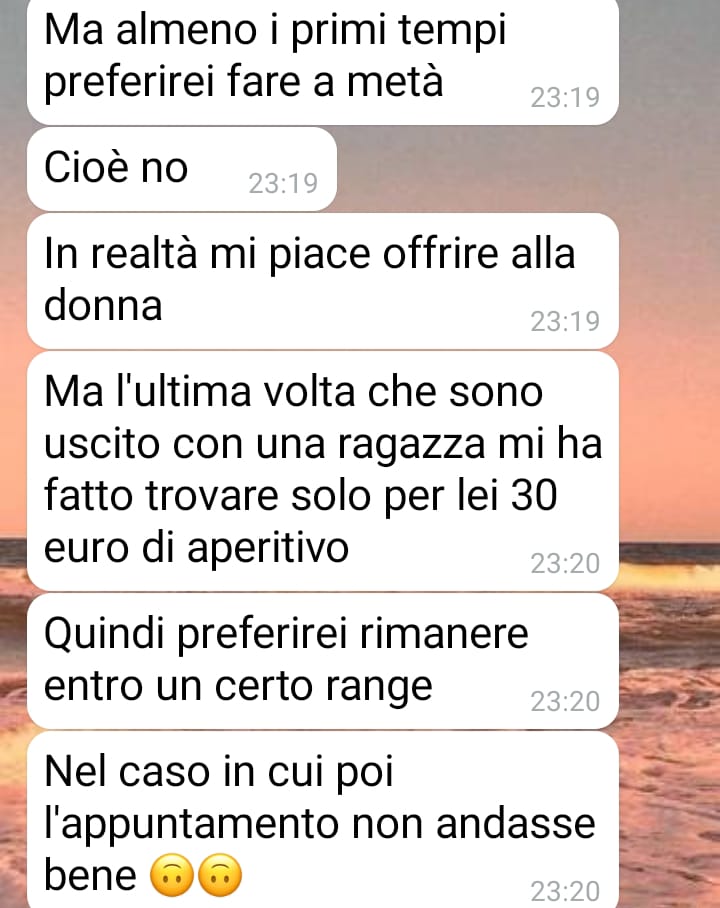Select the message about 30 euro di aperitivo

pos(323,471)
